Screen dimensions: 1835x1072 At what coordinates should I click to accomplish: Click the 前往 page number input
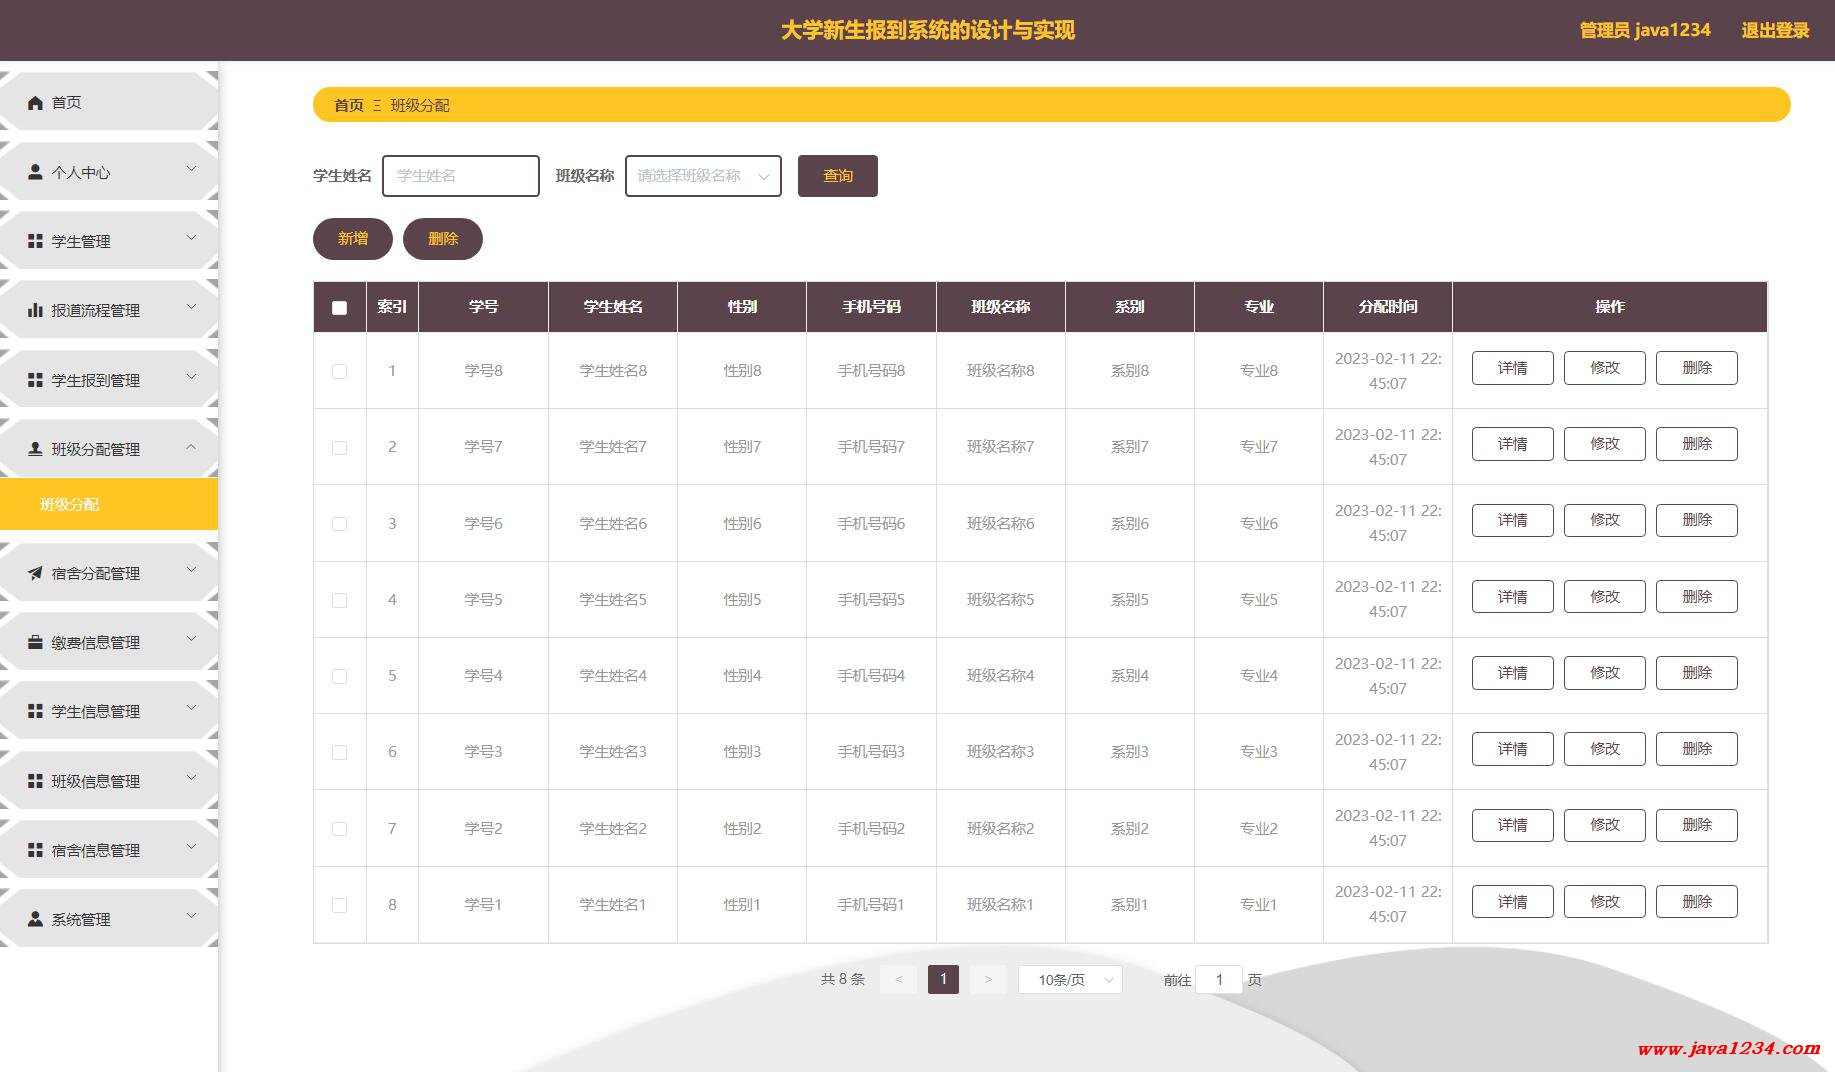[1219, 980]
